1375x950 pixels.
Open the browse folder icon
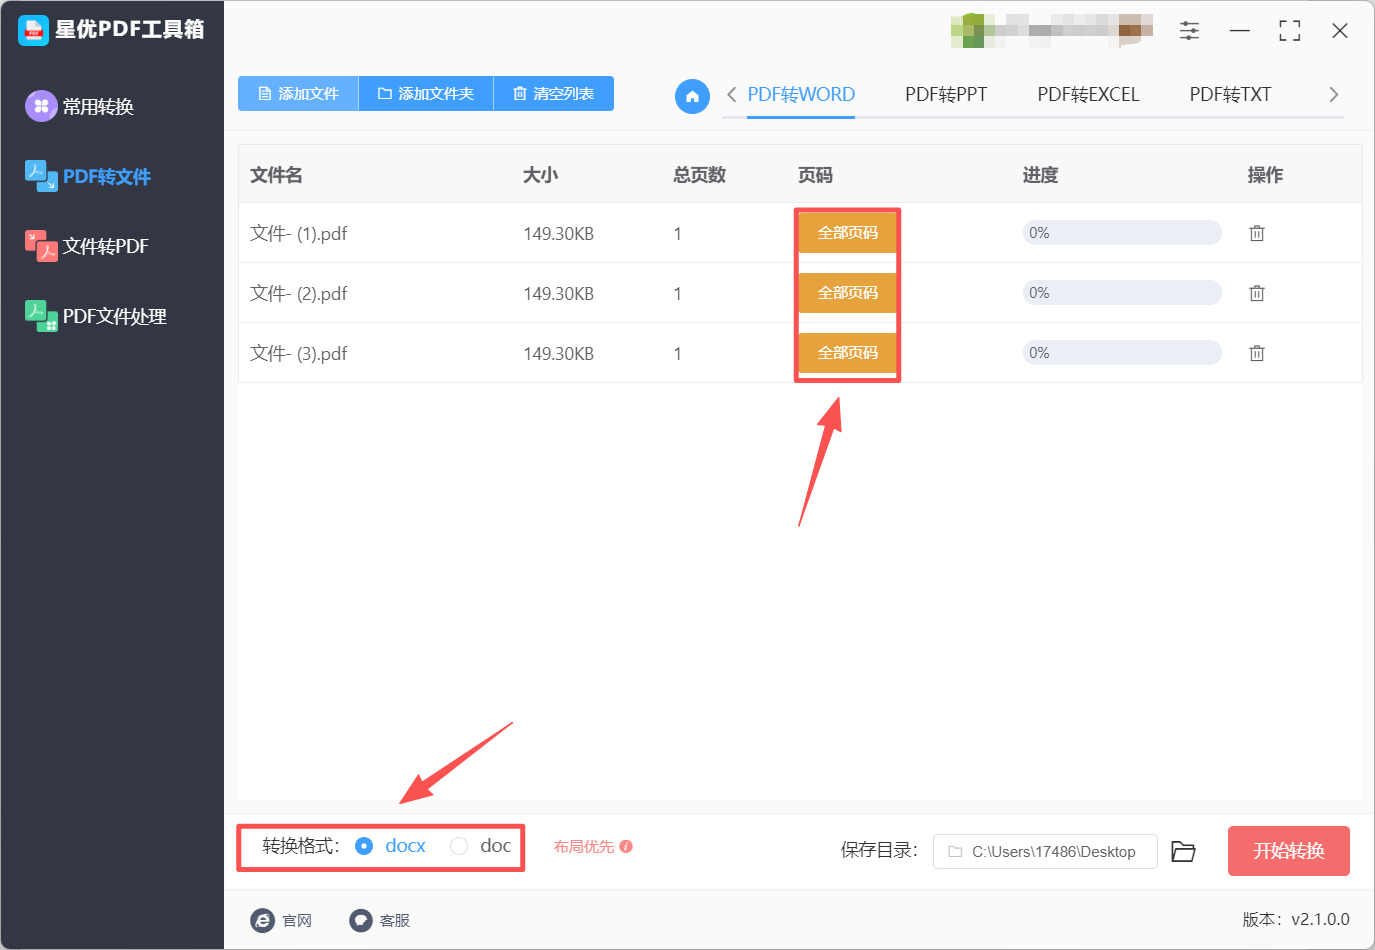tap(1184, 851)
